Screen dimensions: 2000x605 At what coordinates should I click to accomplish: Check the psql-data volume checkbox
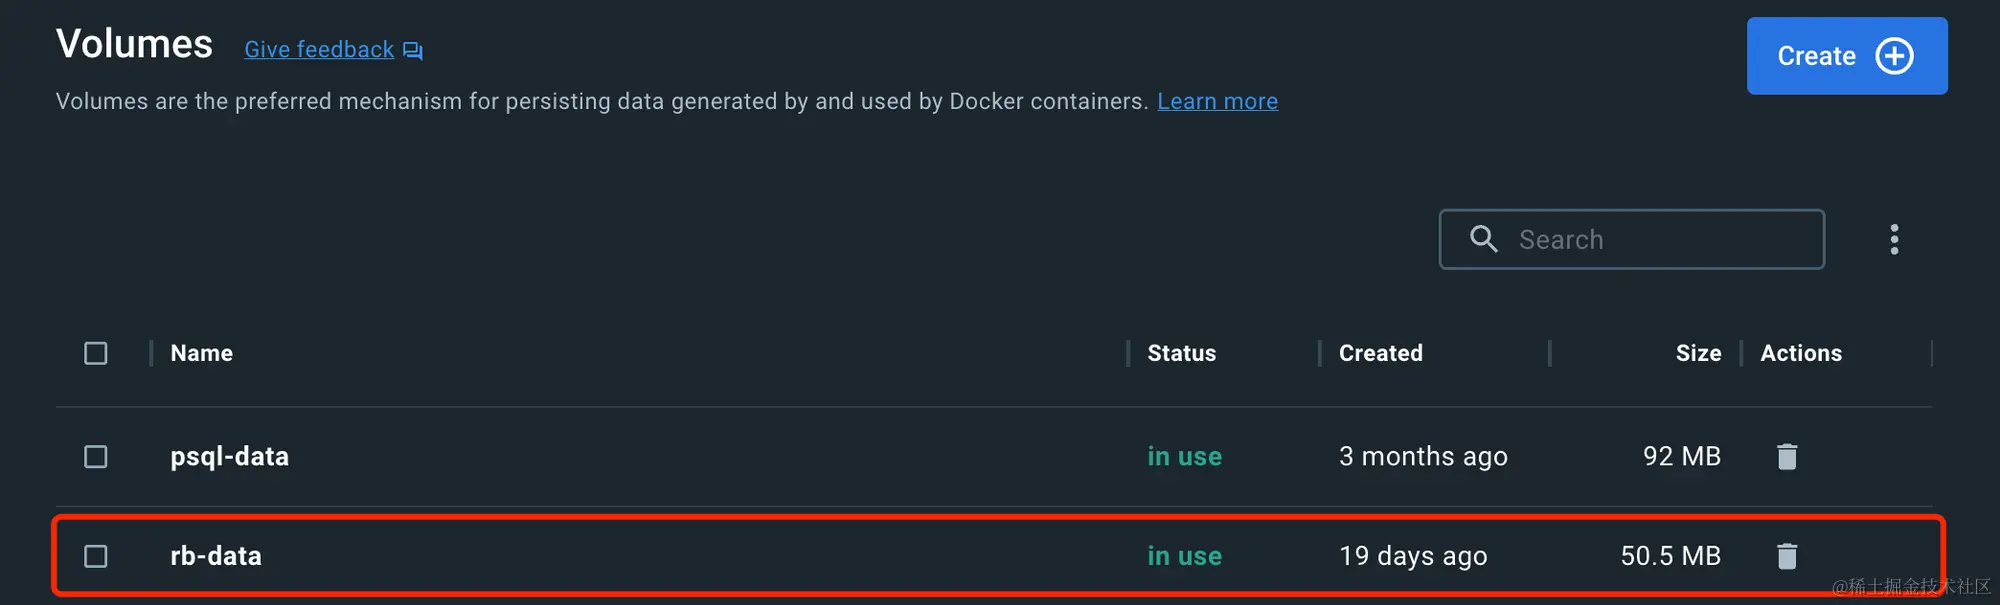pos(96,457)
